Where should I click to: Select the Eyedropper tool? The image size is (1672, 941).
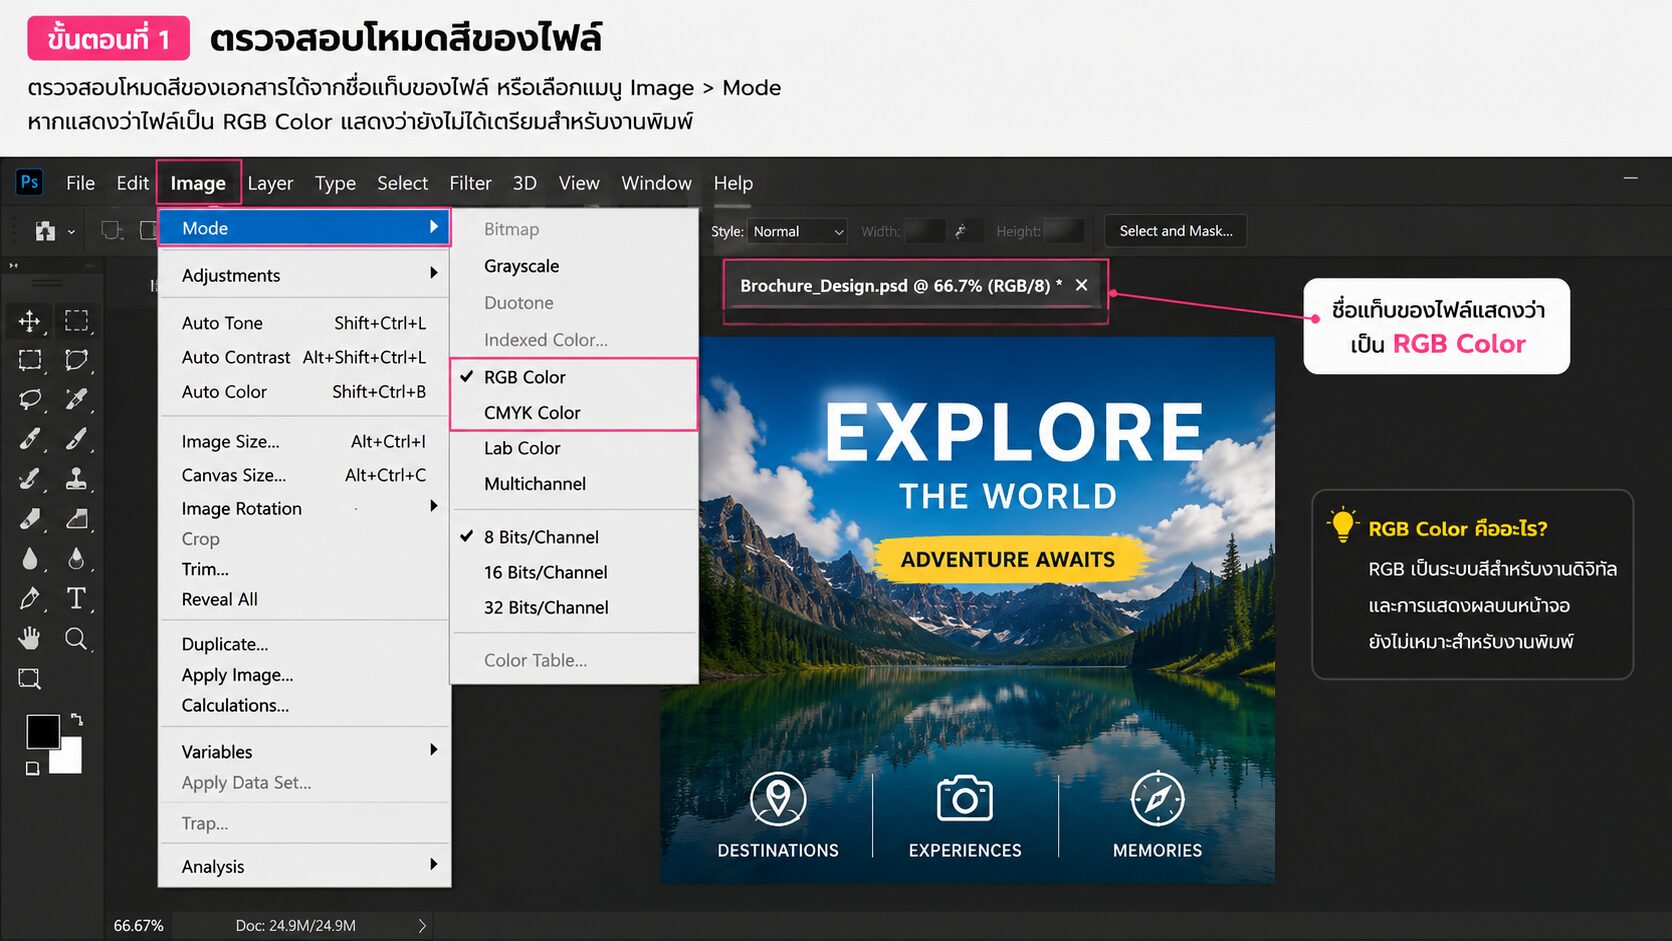point(76,399)
